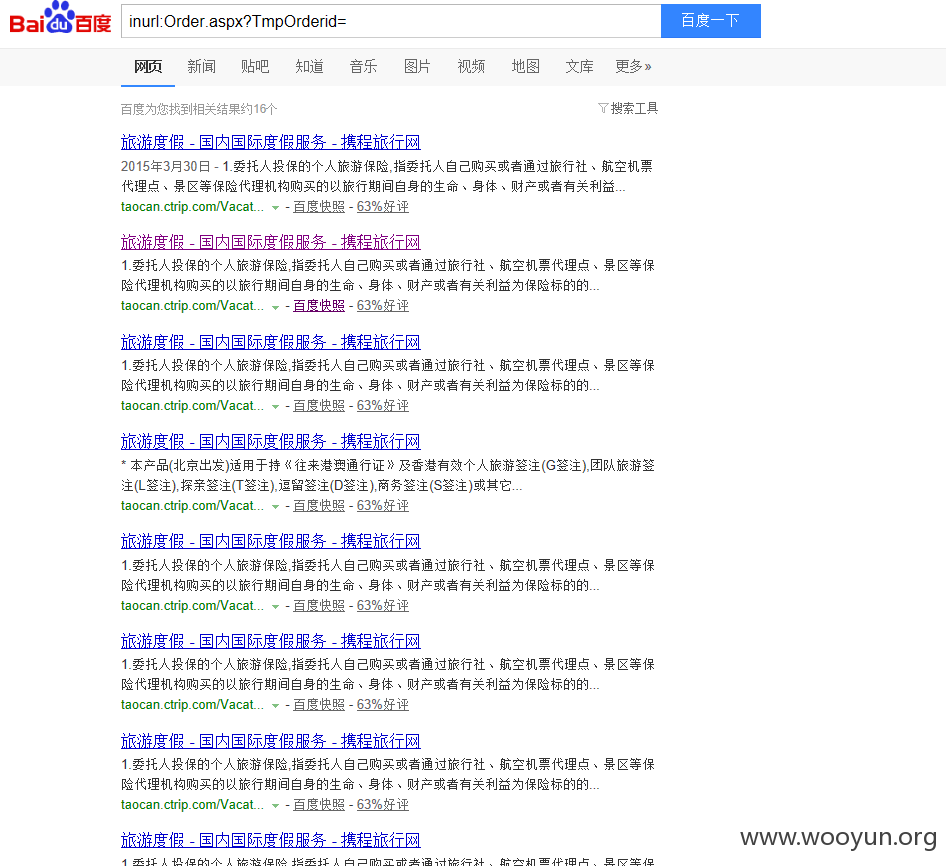Open 百度快照 of the sixth result
The height and width of the screenshot is (866, 946).
tap(319, 704)
